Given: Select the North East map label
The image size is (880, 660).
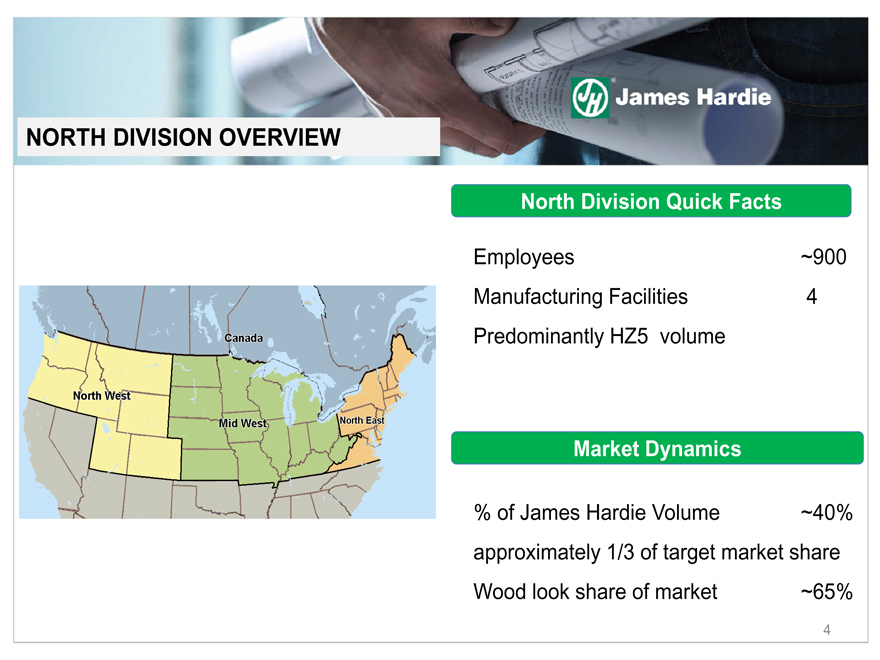Looking at the screenshot, I should [361, 420].
